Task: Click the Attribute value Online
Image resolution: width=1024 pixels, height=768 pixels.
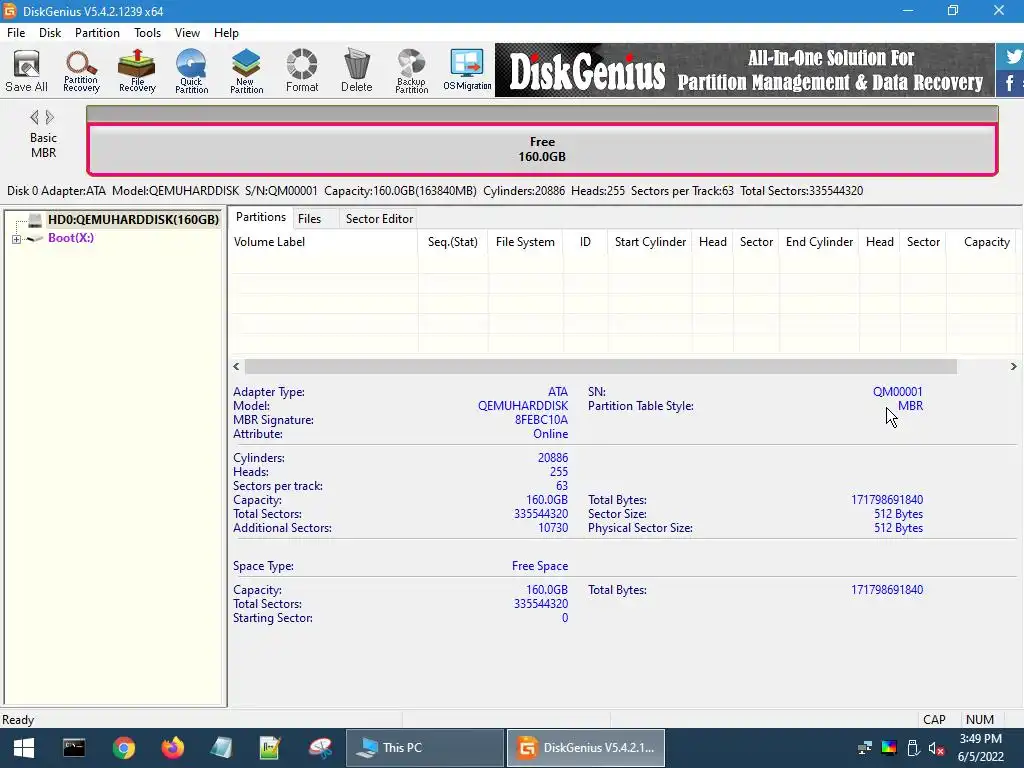Action: [x=551, y=434]
